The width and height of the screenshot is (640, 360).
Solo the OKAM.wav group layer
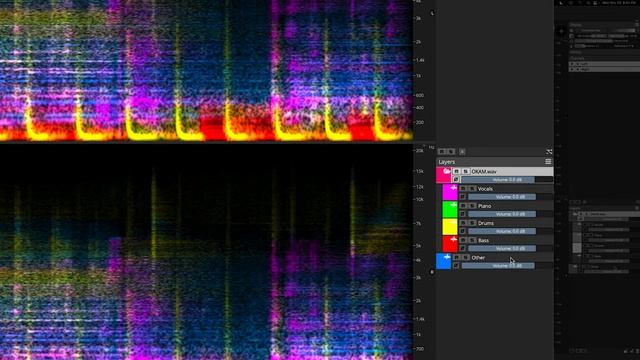pos(465,171)
